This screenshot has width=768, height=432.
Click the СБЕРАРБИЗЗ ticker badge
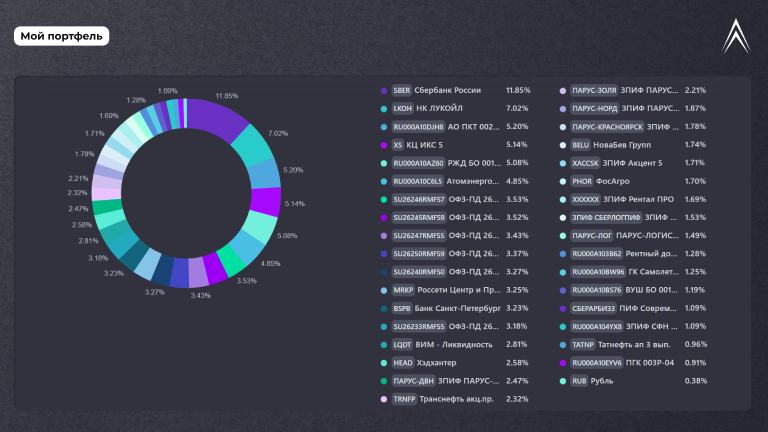594,309
